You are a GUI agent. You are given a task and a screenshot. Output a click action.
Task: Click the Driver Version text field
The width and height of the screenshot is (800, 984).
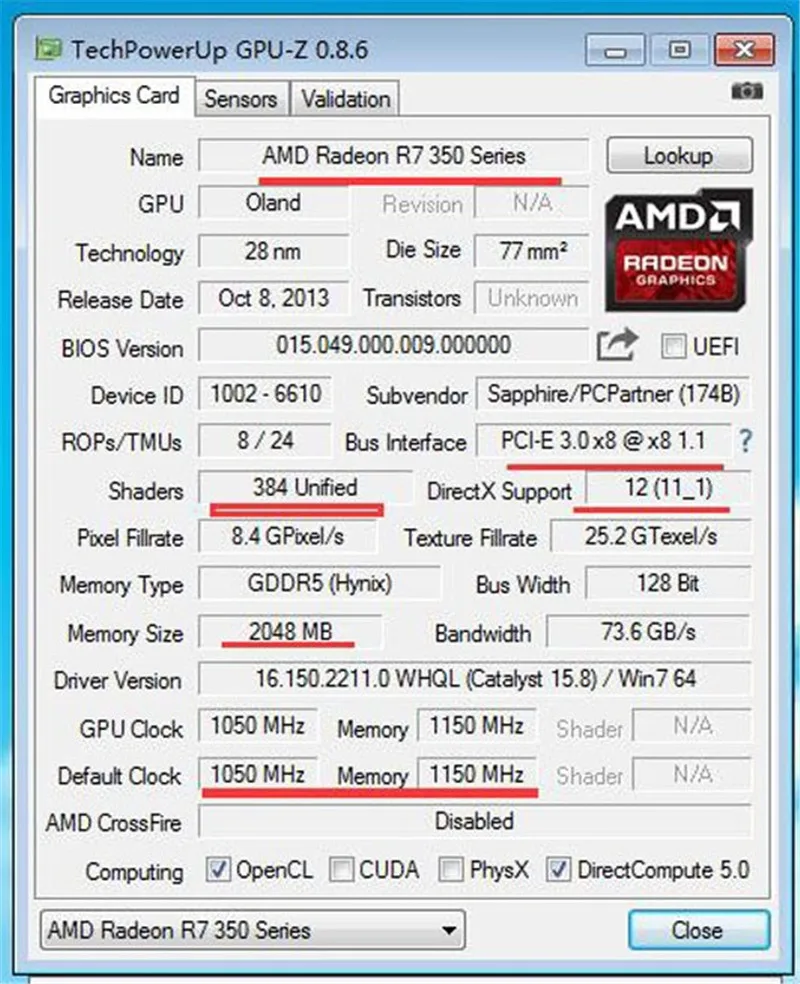click(x=475, y=679)
